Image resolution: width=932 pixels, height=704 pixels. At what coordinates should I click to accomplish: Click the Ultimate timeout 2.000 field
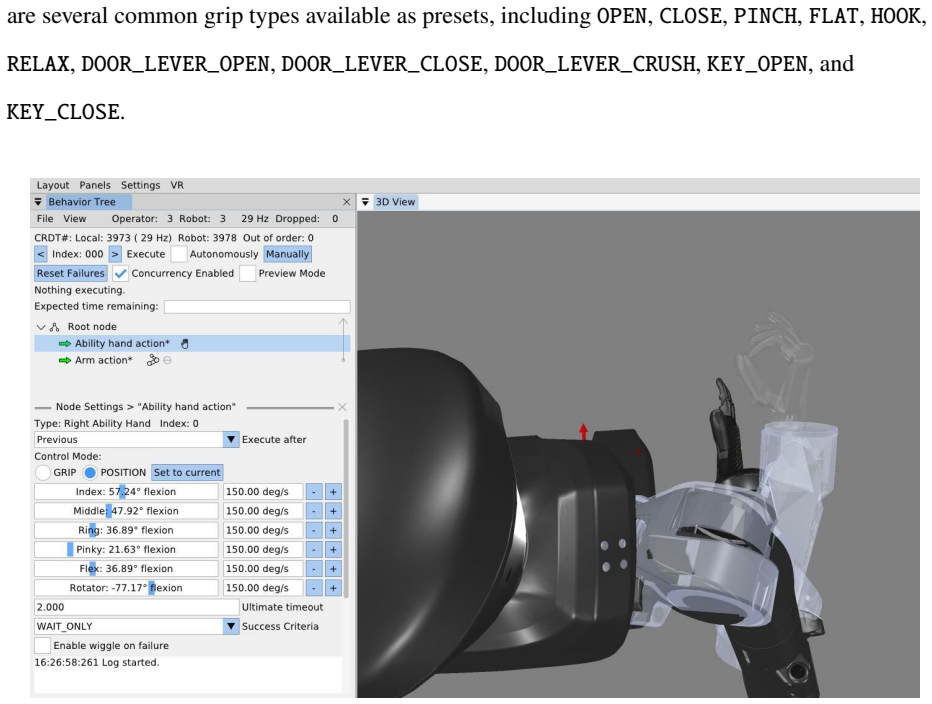click(137, 607)
